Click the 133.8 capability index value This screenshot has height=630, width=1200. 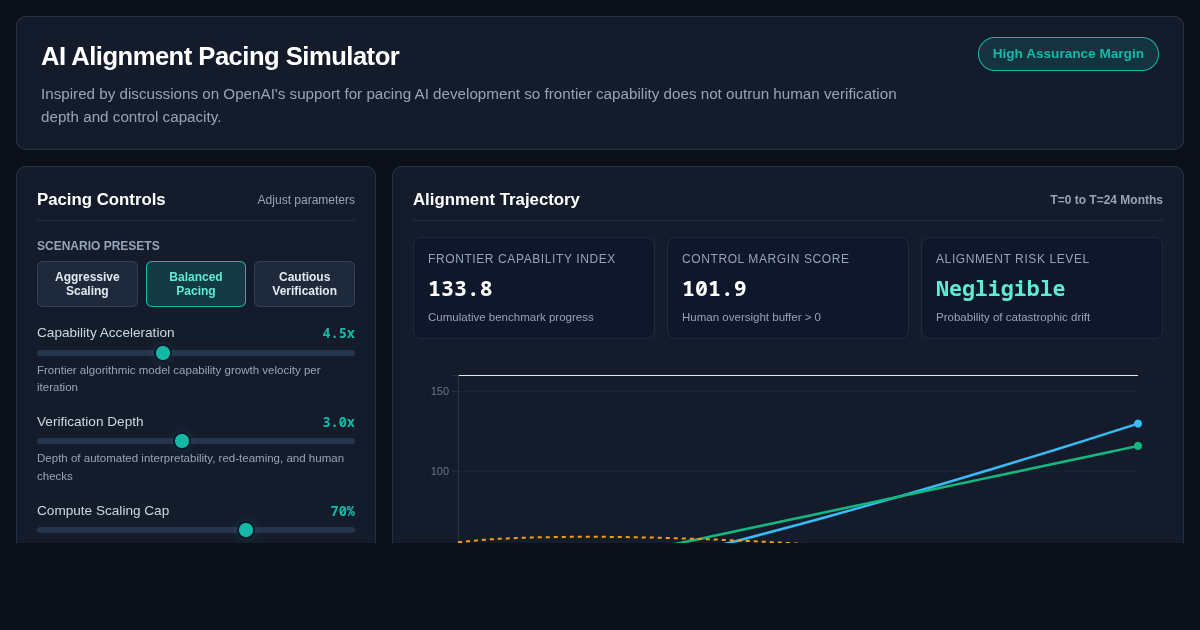460,289
